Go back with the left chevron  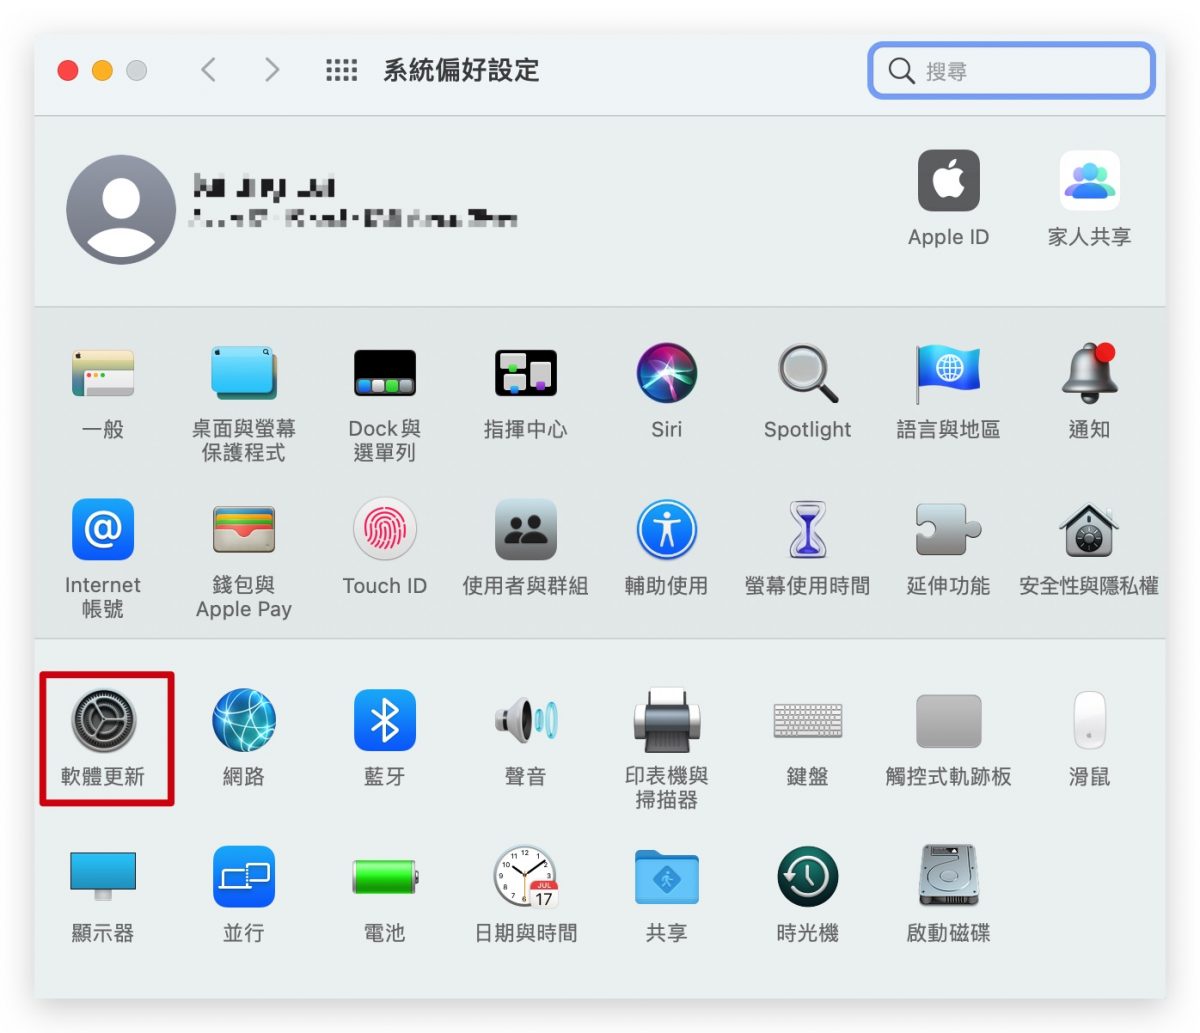208,70
